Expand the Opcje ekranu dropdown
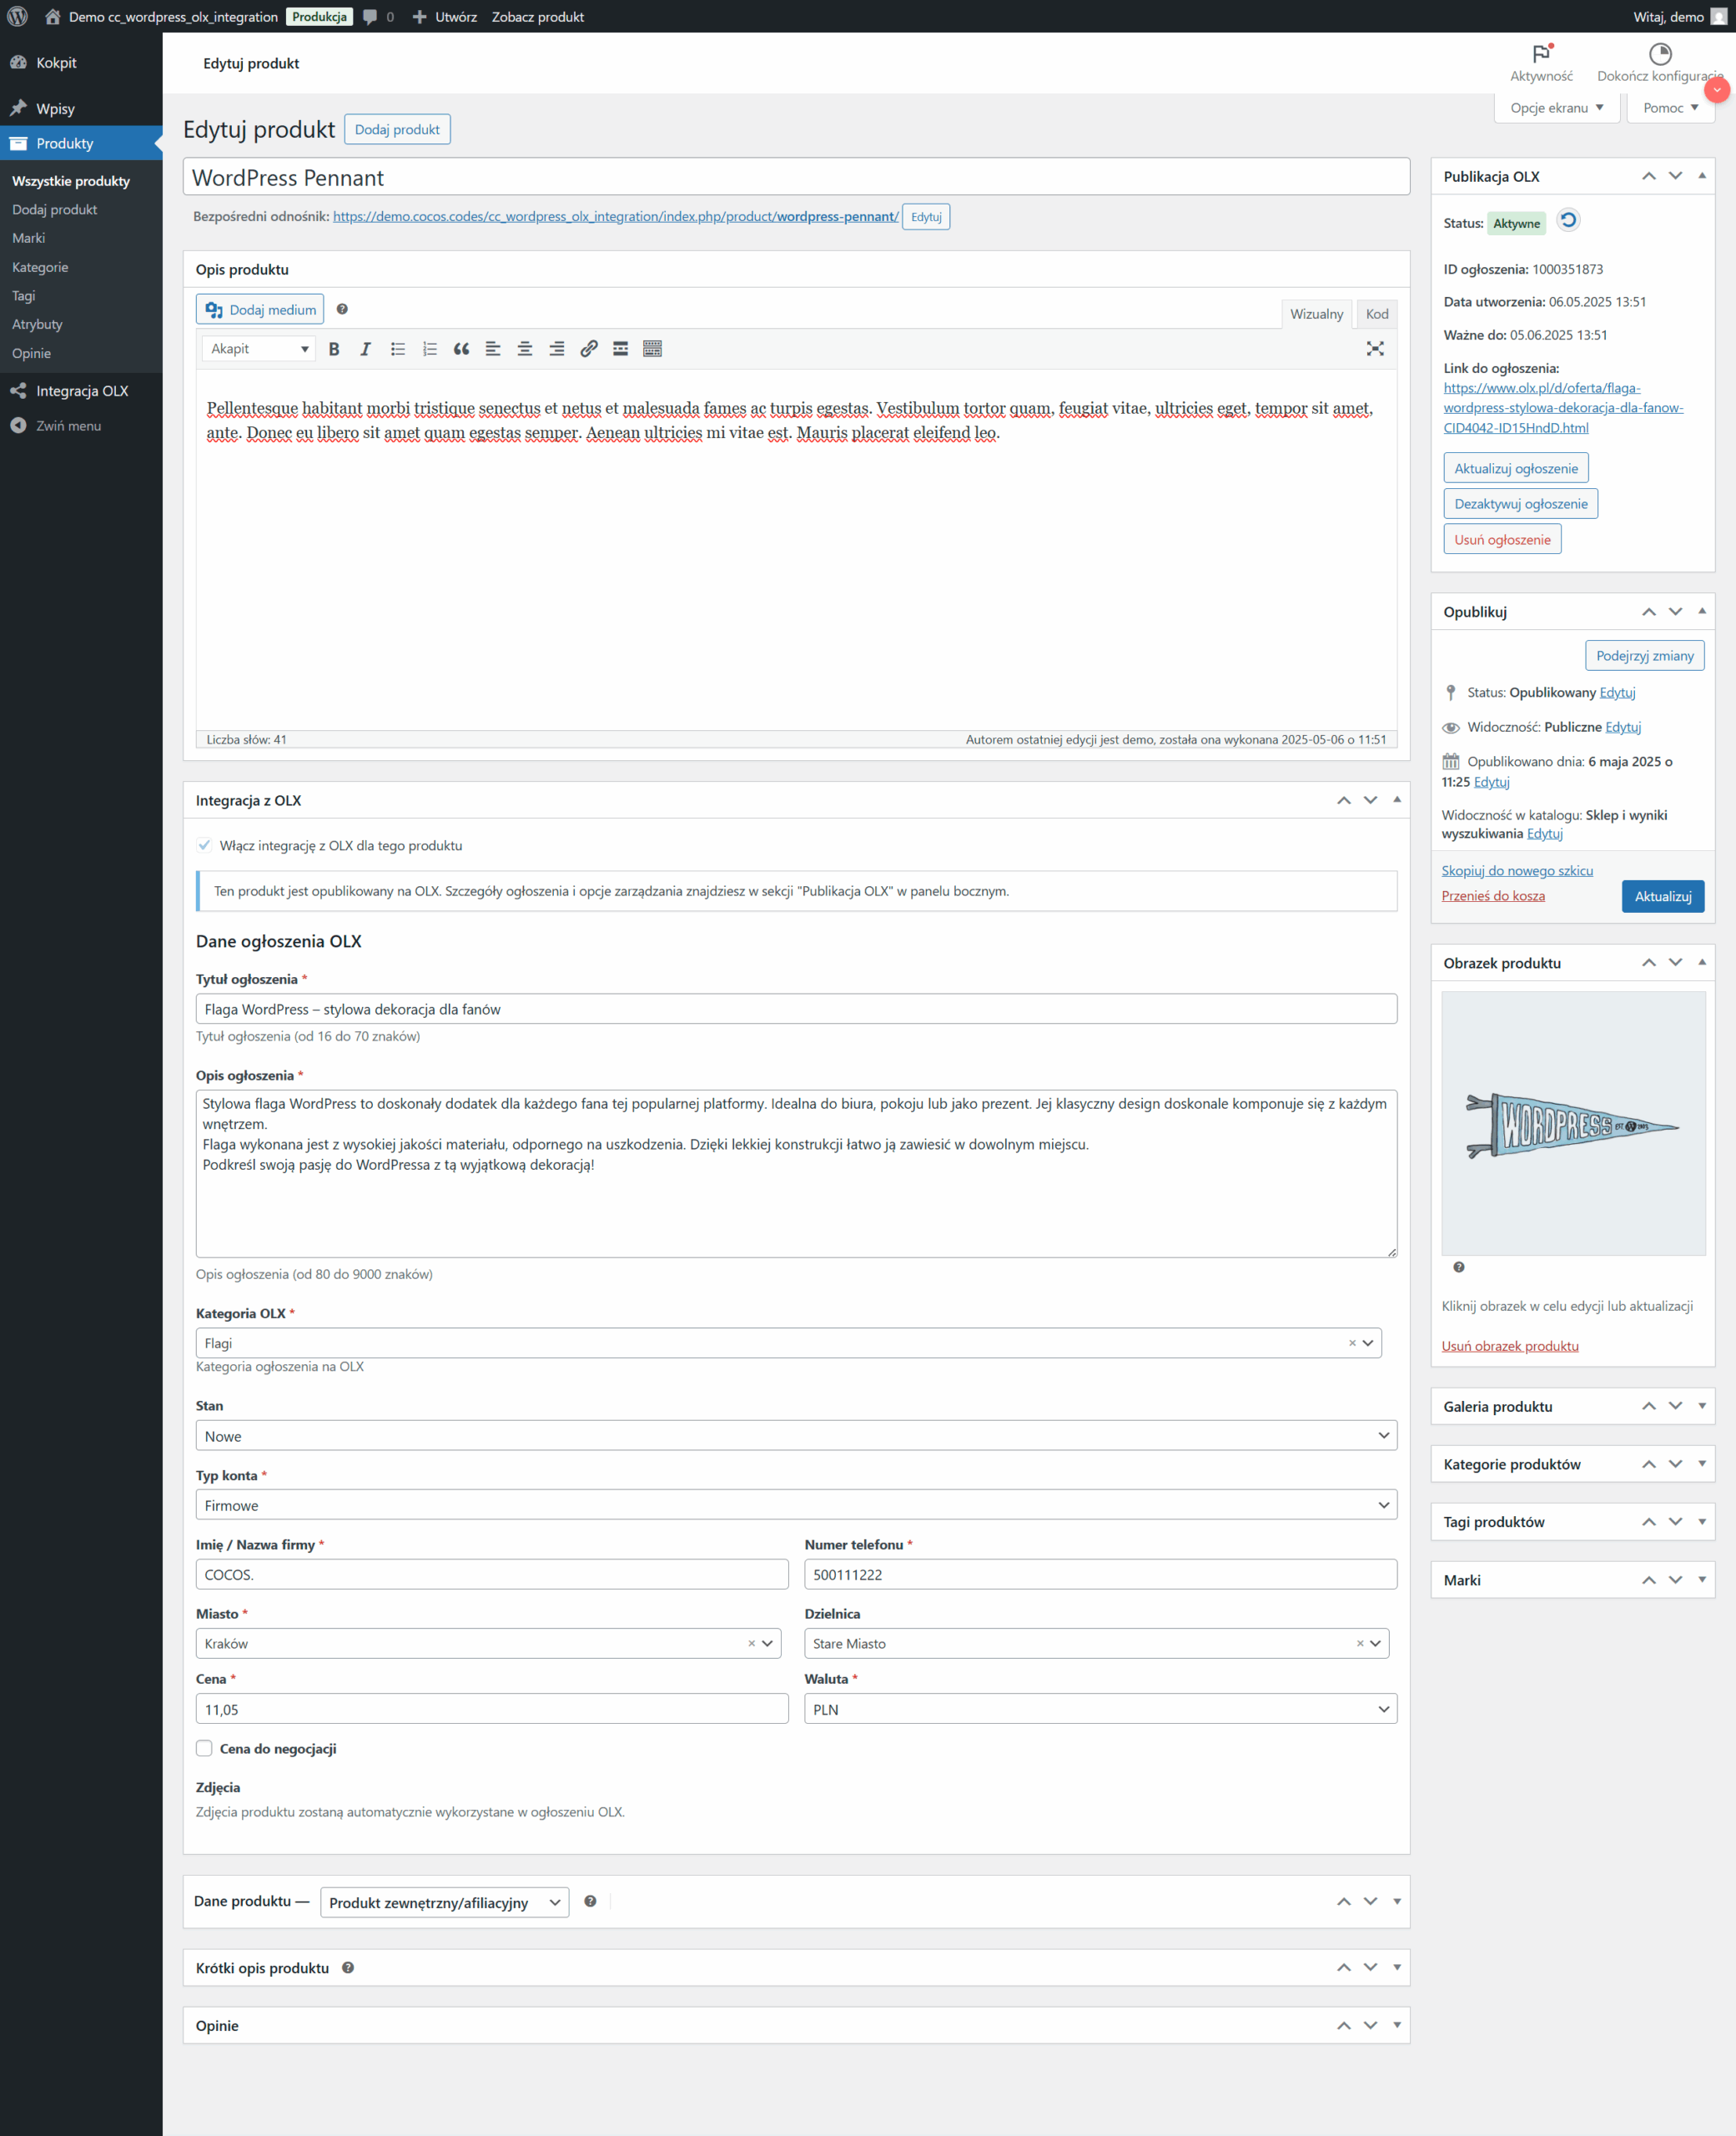Screen dimensions: 1736x2136 point(1556,108)
